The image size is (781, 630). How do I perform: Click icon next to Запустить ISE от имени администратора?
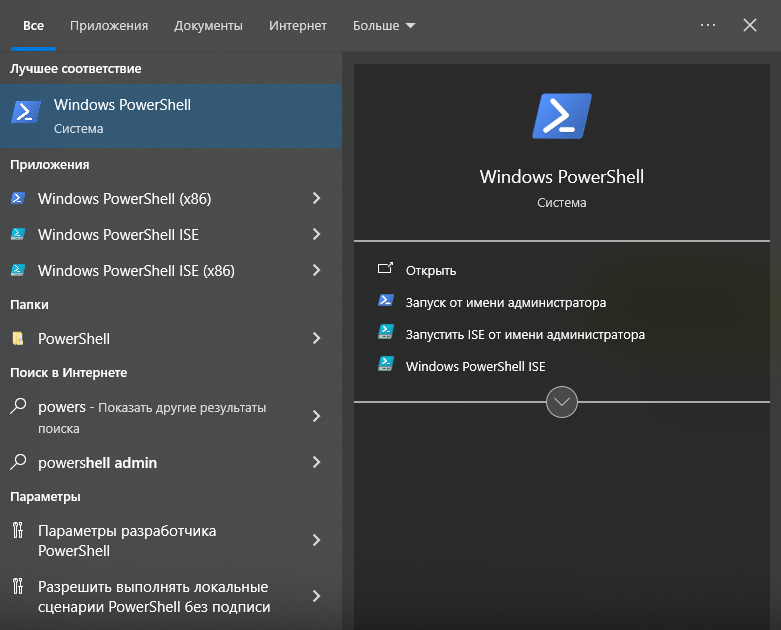pyautogui.click(x=386, y=332)
